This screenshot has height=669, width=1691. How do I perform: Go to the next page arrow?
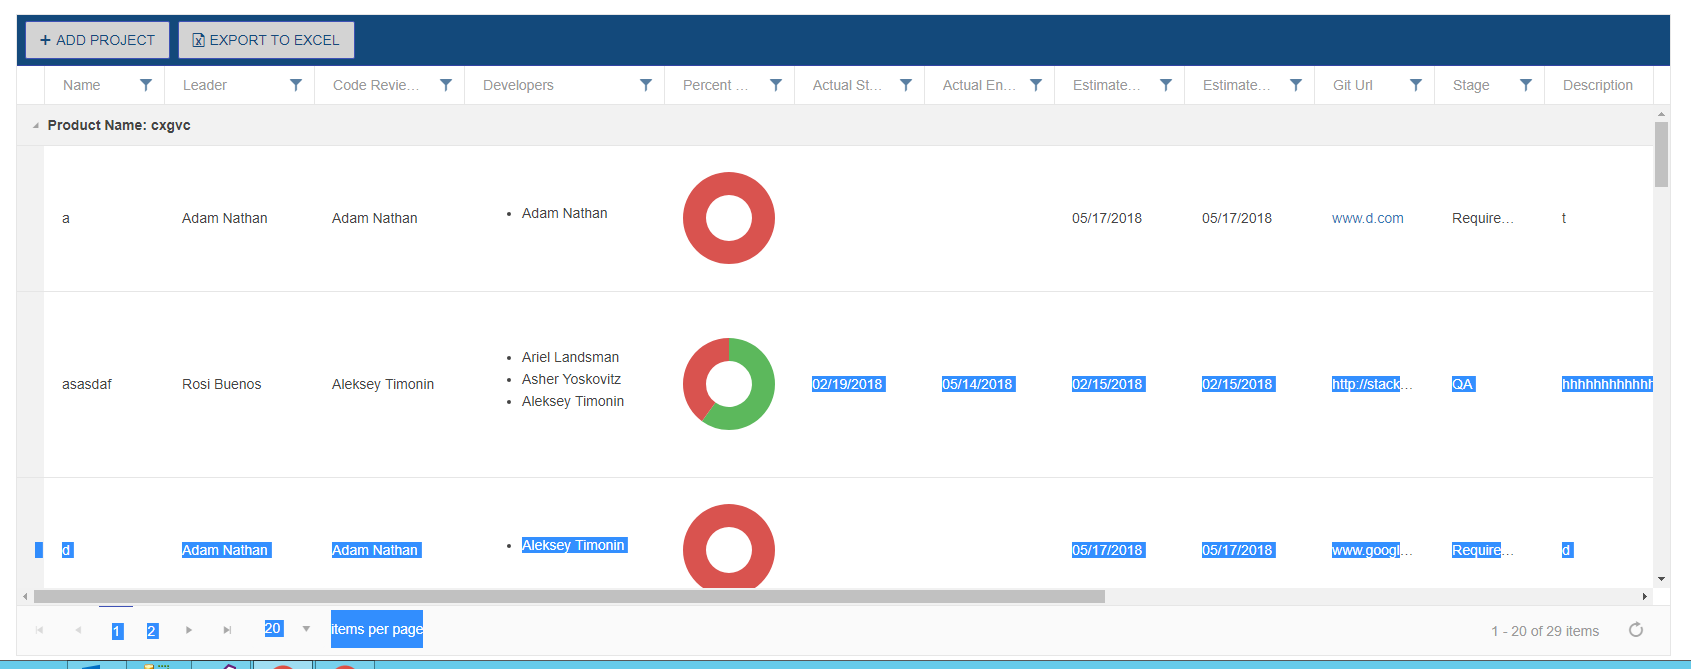pos(188,630)
